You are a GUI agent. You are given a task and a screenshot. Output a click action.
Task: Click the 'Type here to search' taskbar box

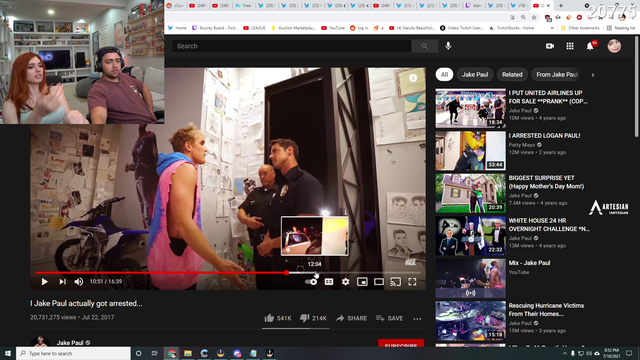73,353
